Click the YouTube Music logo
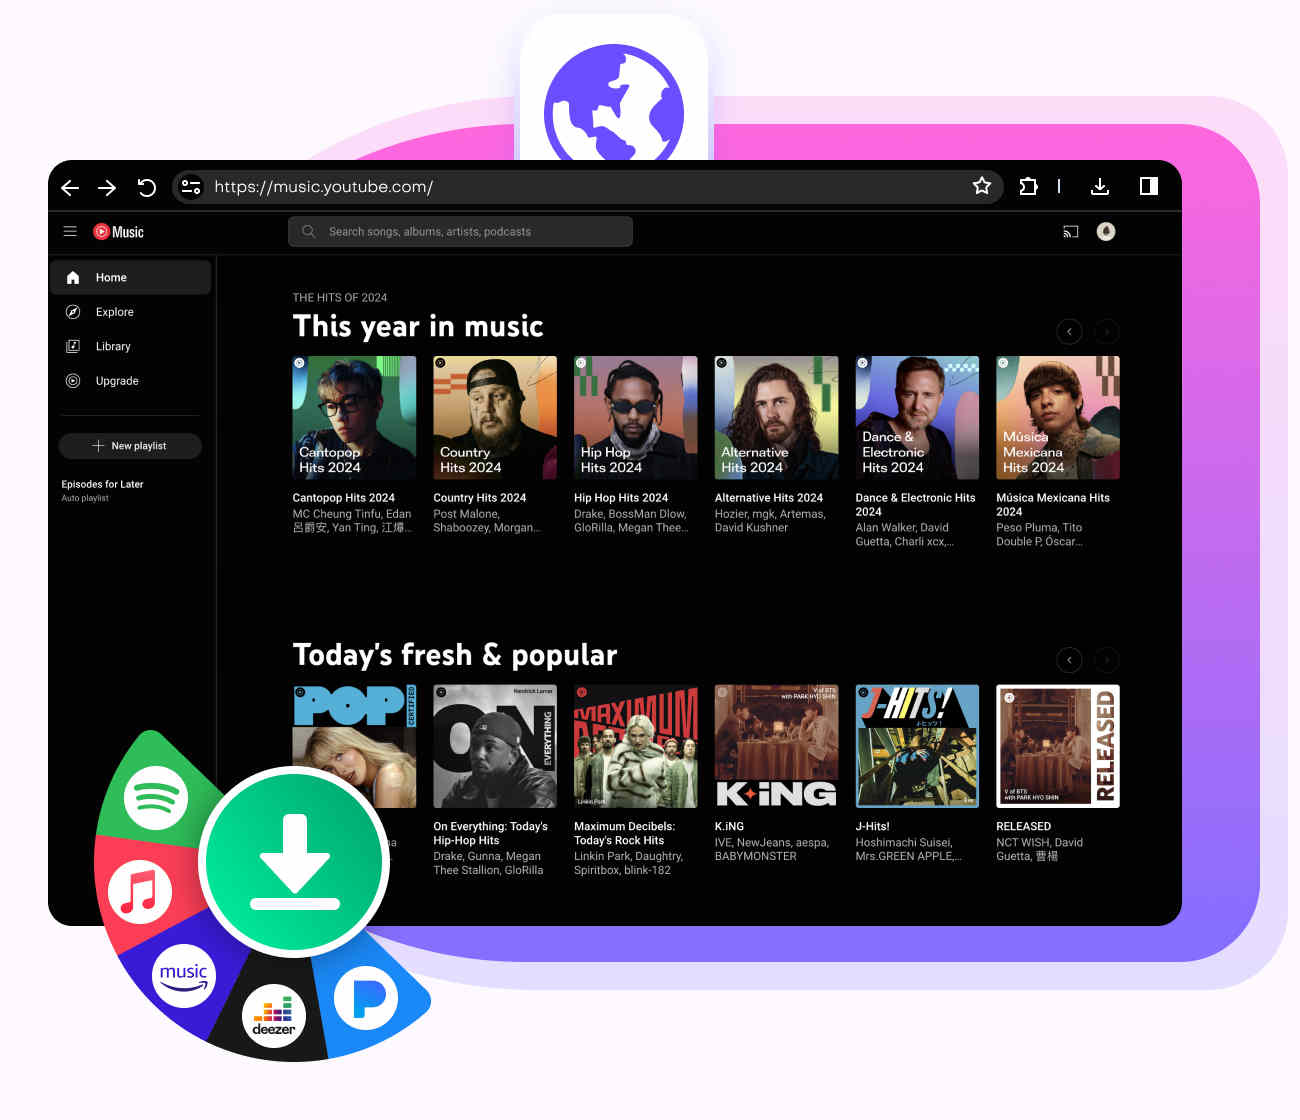Screen dimensions: 1300x1120 [117, 231]
